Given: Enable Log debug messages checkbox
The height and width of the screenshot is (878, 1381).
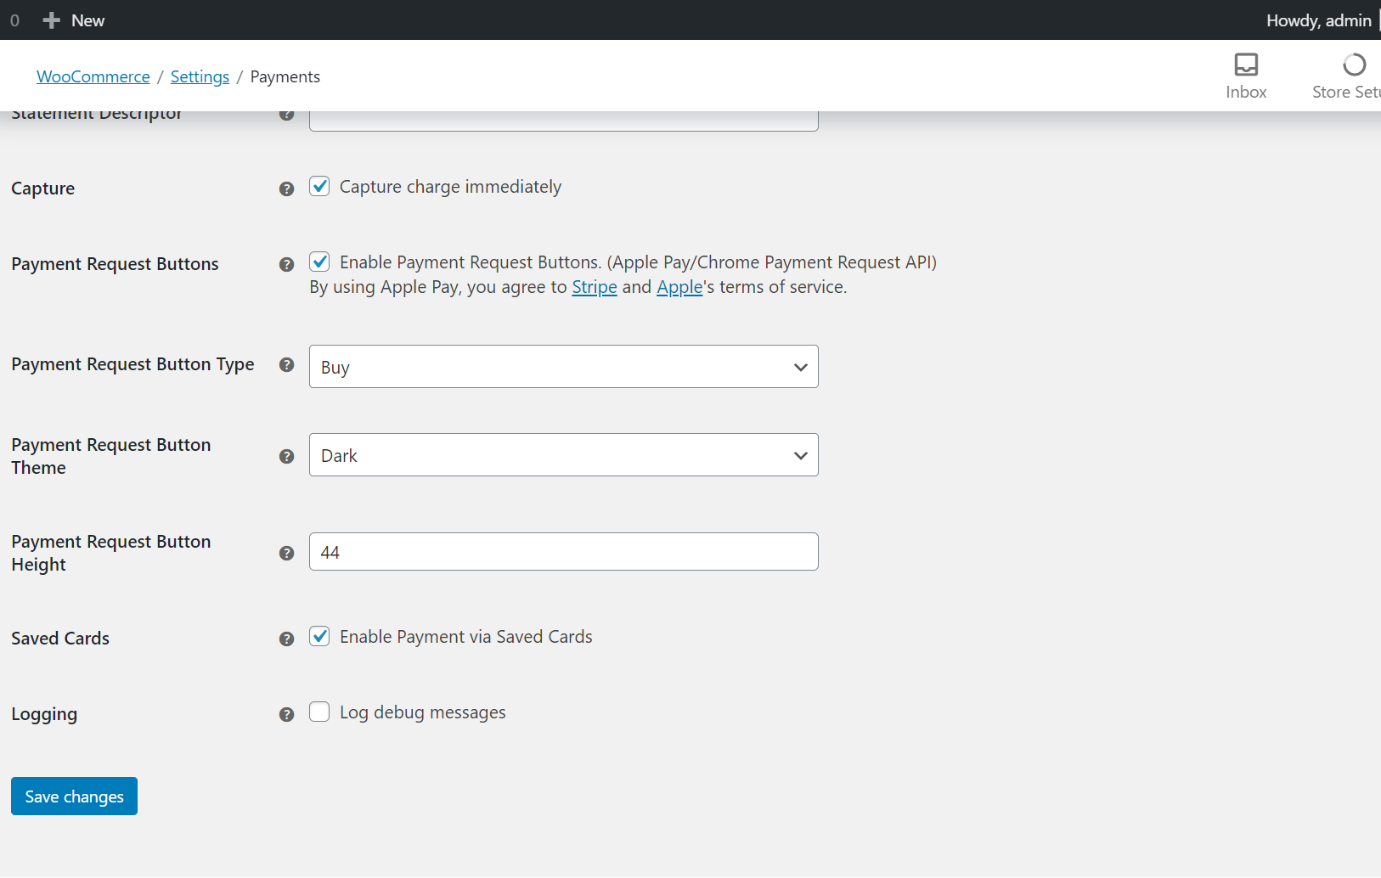Looking at the screenshot, I should pyautogui.click(x=320, y=712).
